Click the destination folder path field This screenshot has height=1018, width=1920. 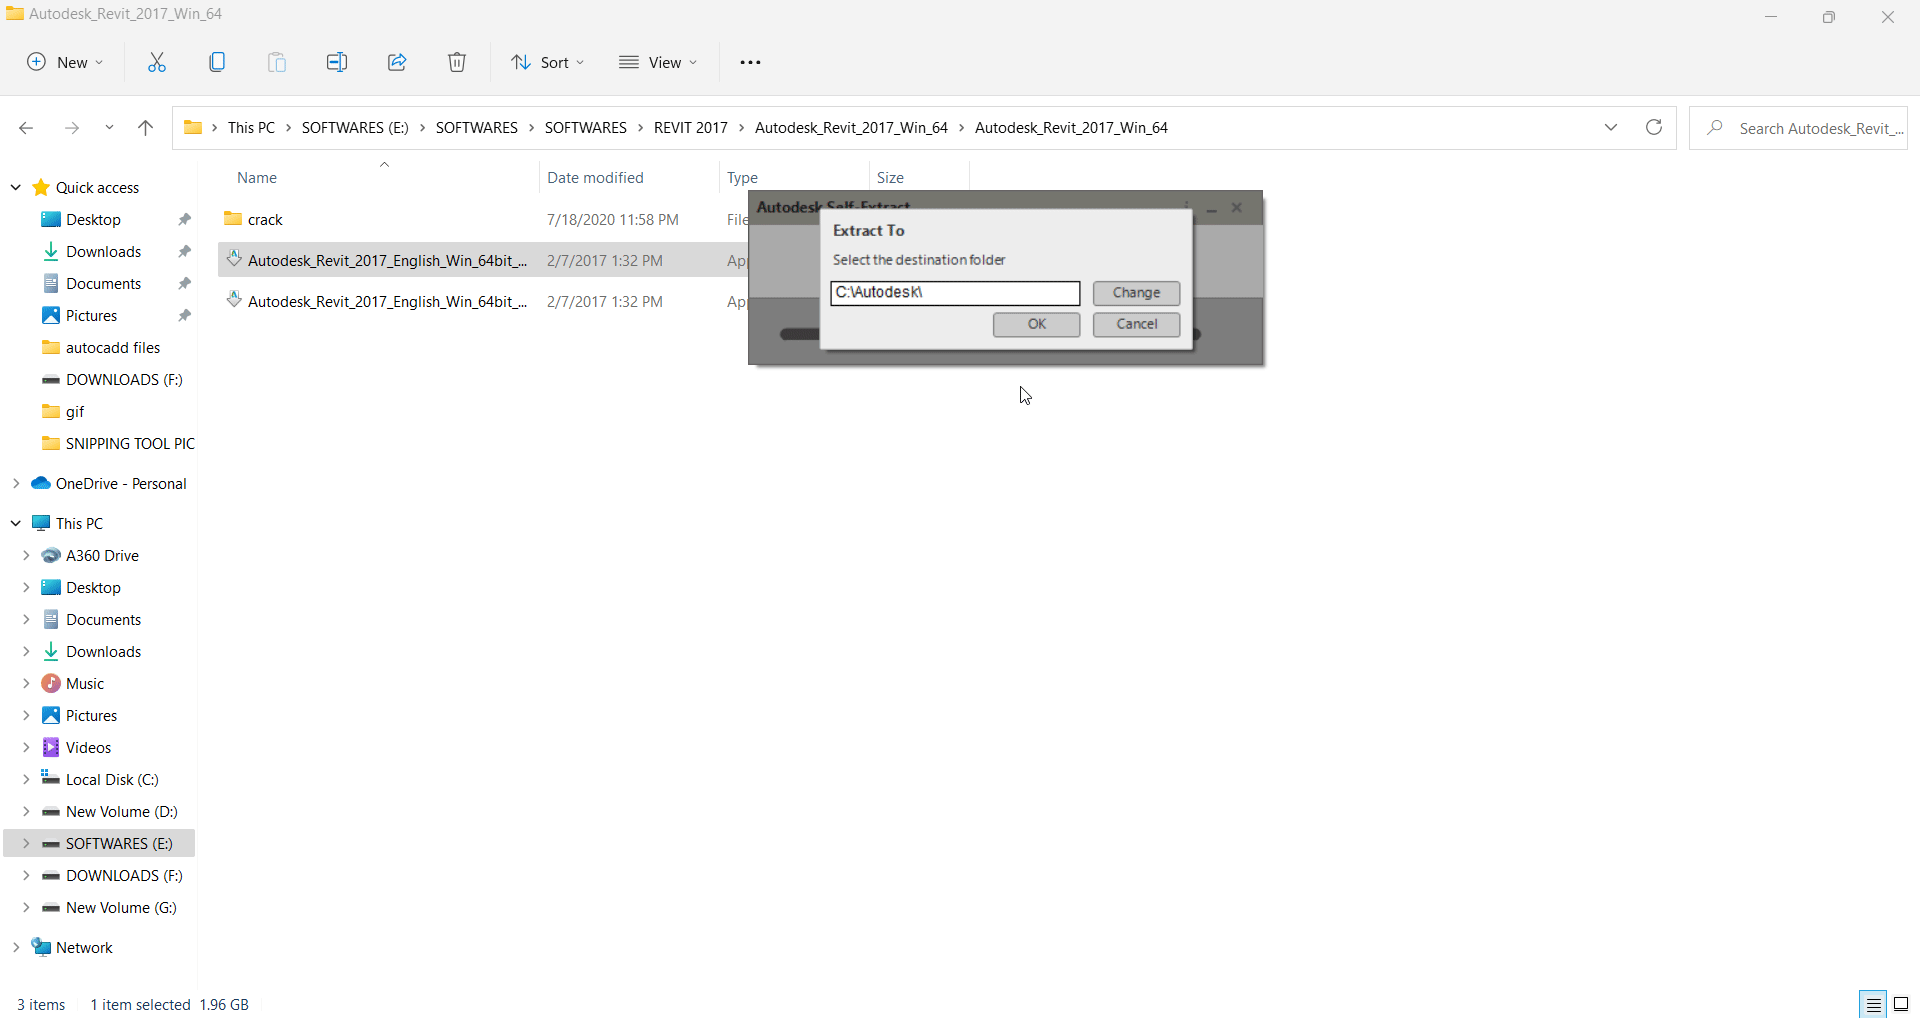point(955,293)
